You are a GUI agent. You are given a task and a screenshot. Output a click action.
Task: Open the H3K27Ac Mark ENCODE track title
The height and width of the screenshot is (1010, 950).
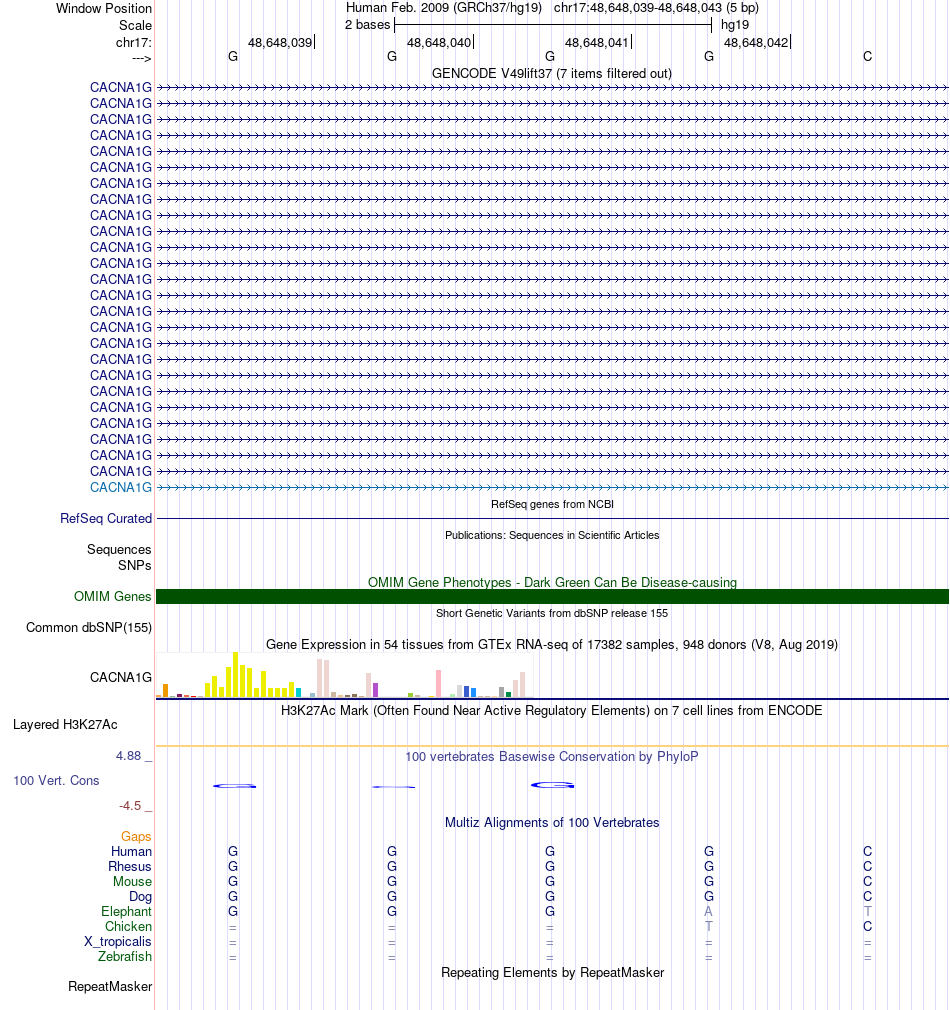(552, 710)
